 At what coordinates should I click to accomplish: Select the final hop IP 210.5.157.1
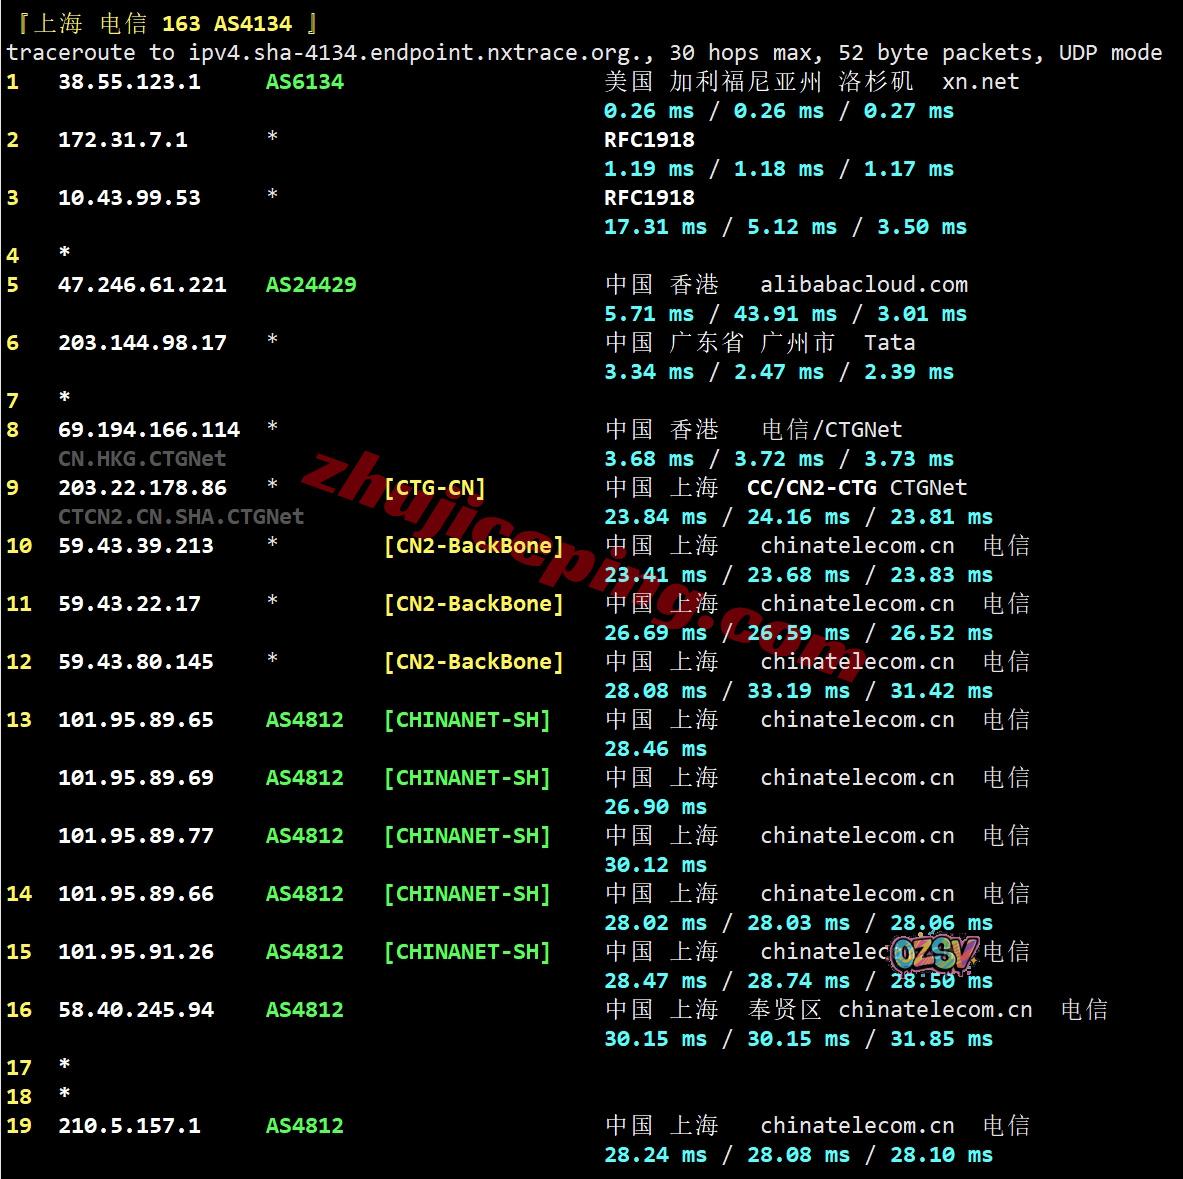point(129,1126)
